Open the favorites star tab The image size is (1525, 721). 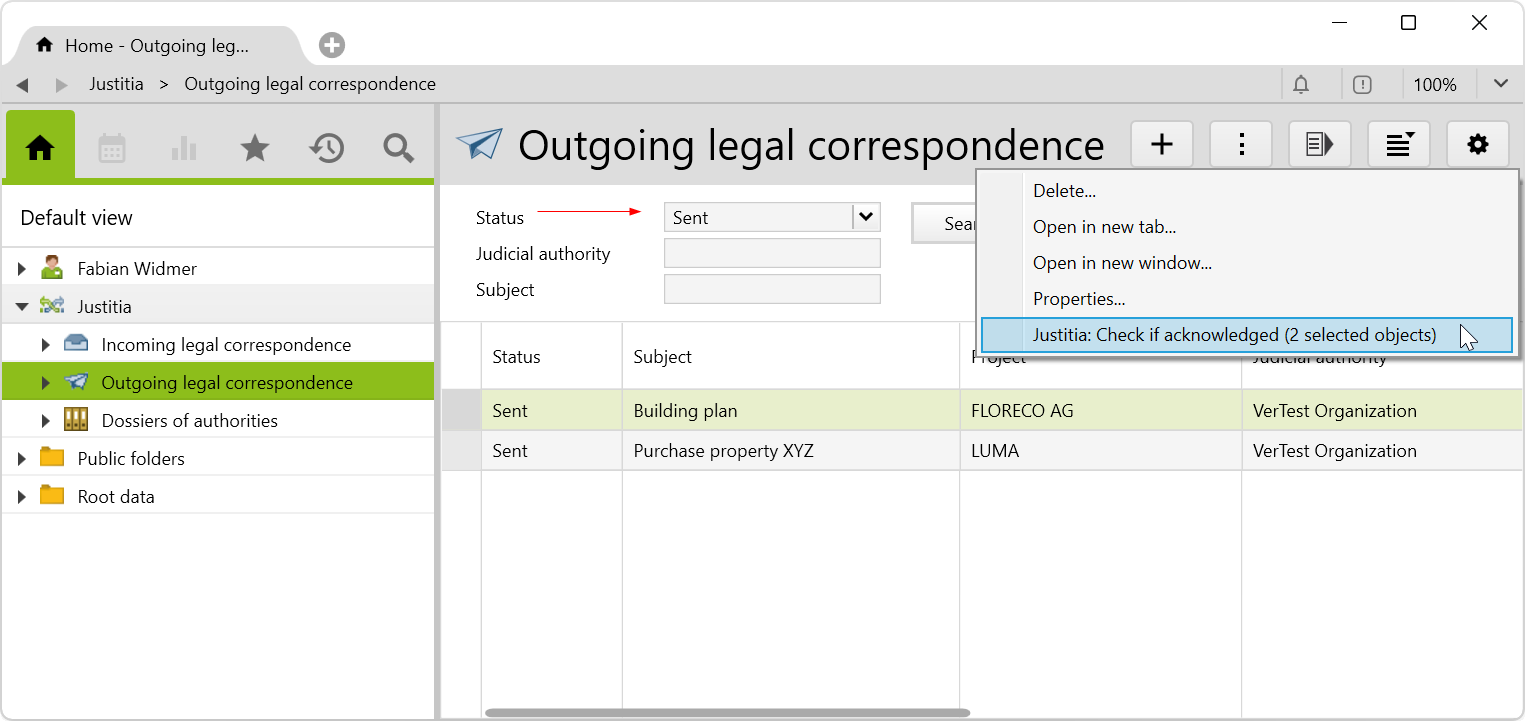coord(255,148)
